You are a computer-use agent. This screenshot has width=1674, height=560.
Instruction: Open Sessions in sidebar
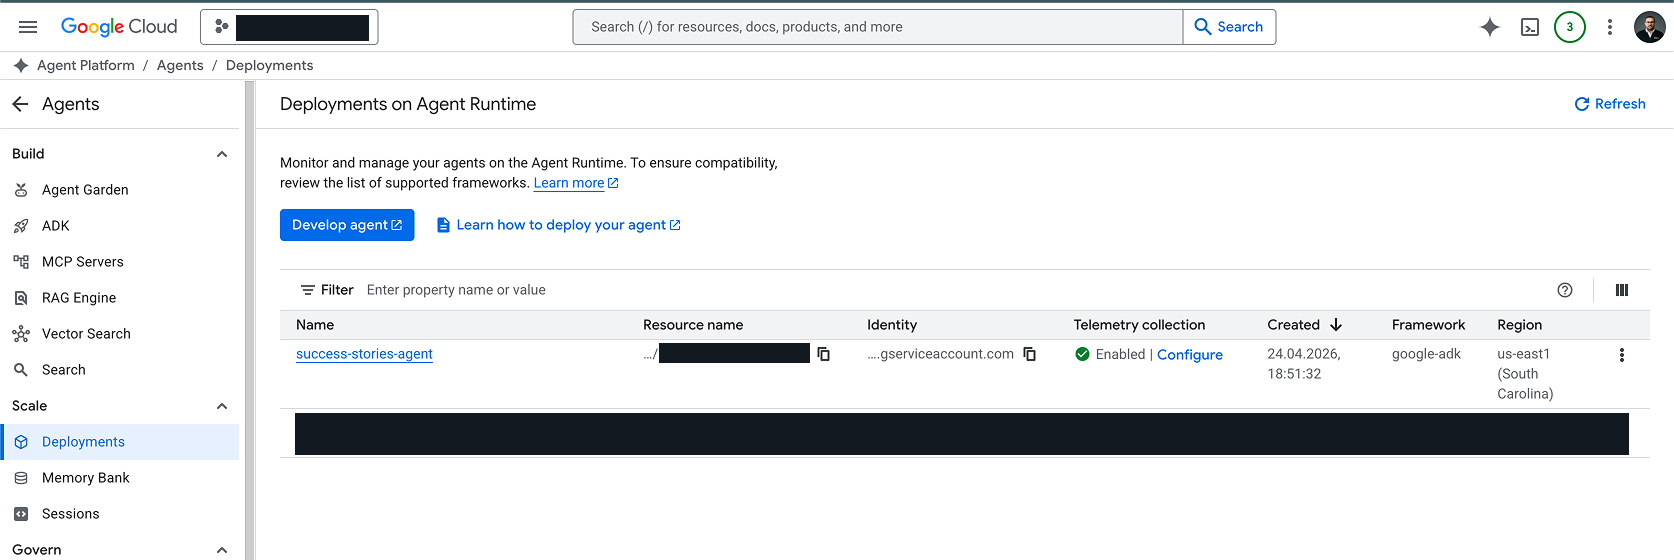pos(120,514)
